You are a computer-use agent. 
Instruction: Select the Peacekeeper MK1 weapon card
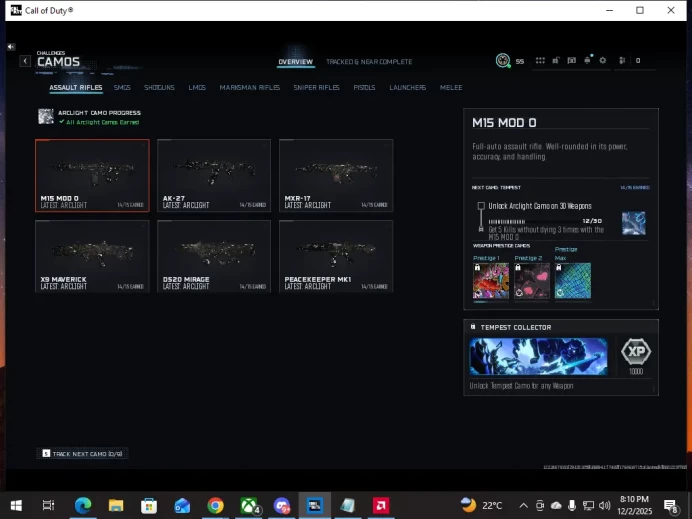pos(336,256)
